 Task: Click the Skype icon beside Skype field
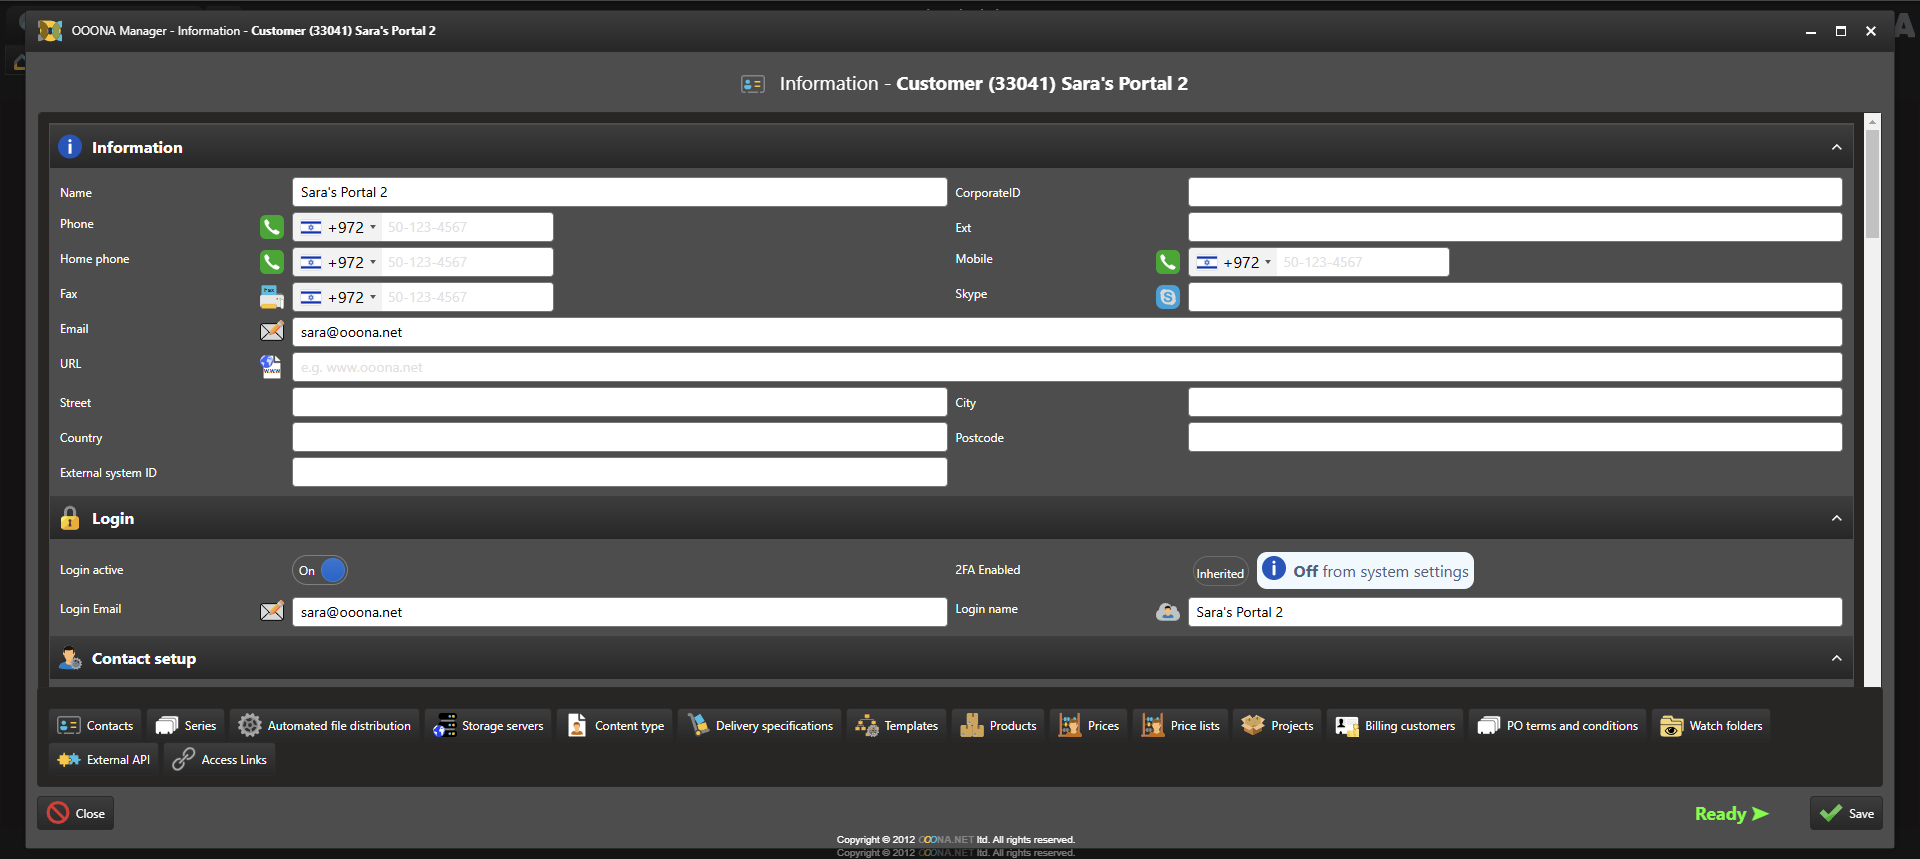[x=1167, y=297]
